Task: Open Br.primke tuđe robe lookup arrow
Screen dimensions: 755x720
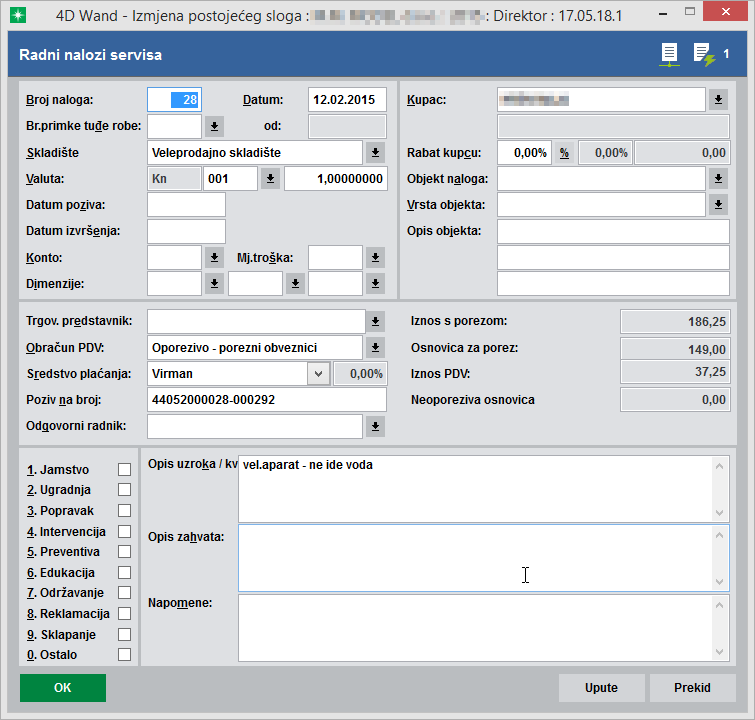Action: 214,126
